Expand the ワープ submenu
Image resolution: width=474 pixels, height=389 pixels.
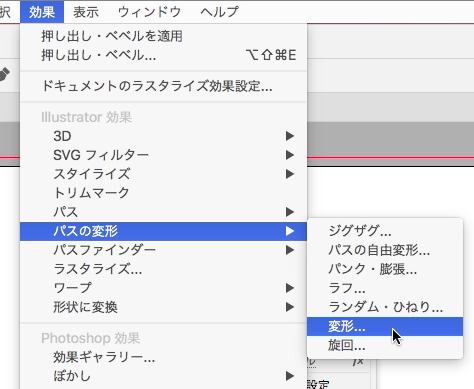[163, 288]
